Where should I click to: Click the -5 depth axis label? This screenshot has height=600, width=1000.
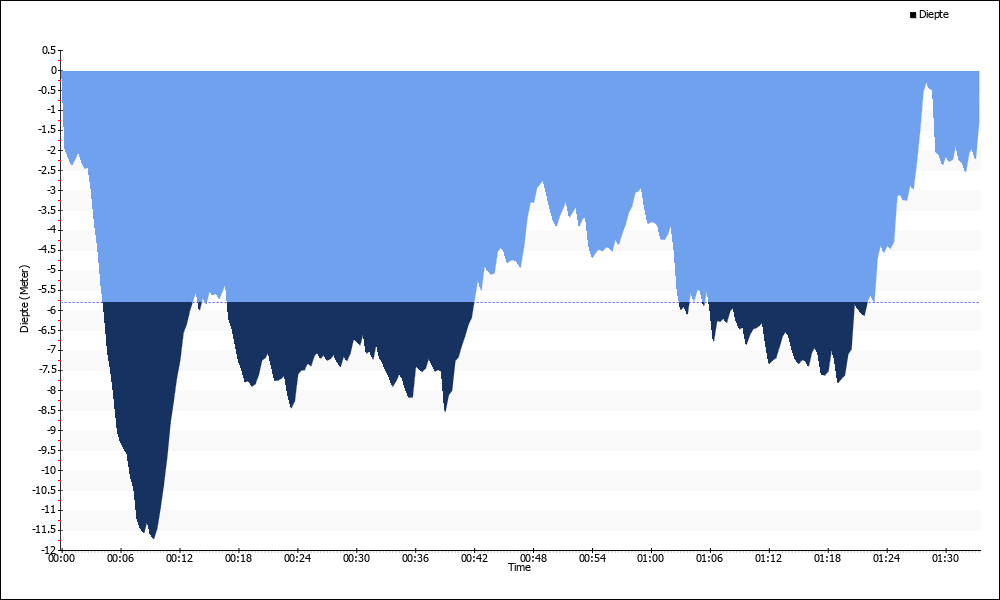[x=51, y=270]
